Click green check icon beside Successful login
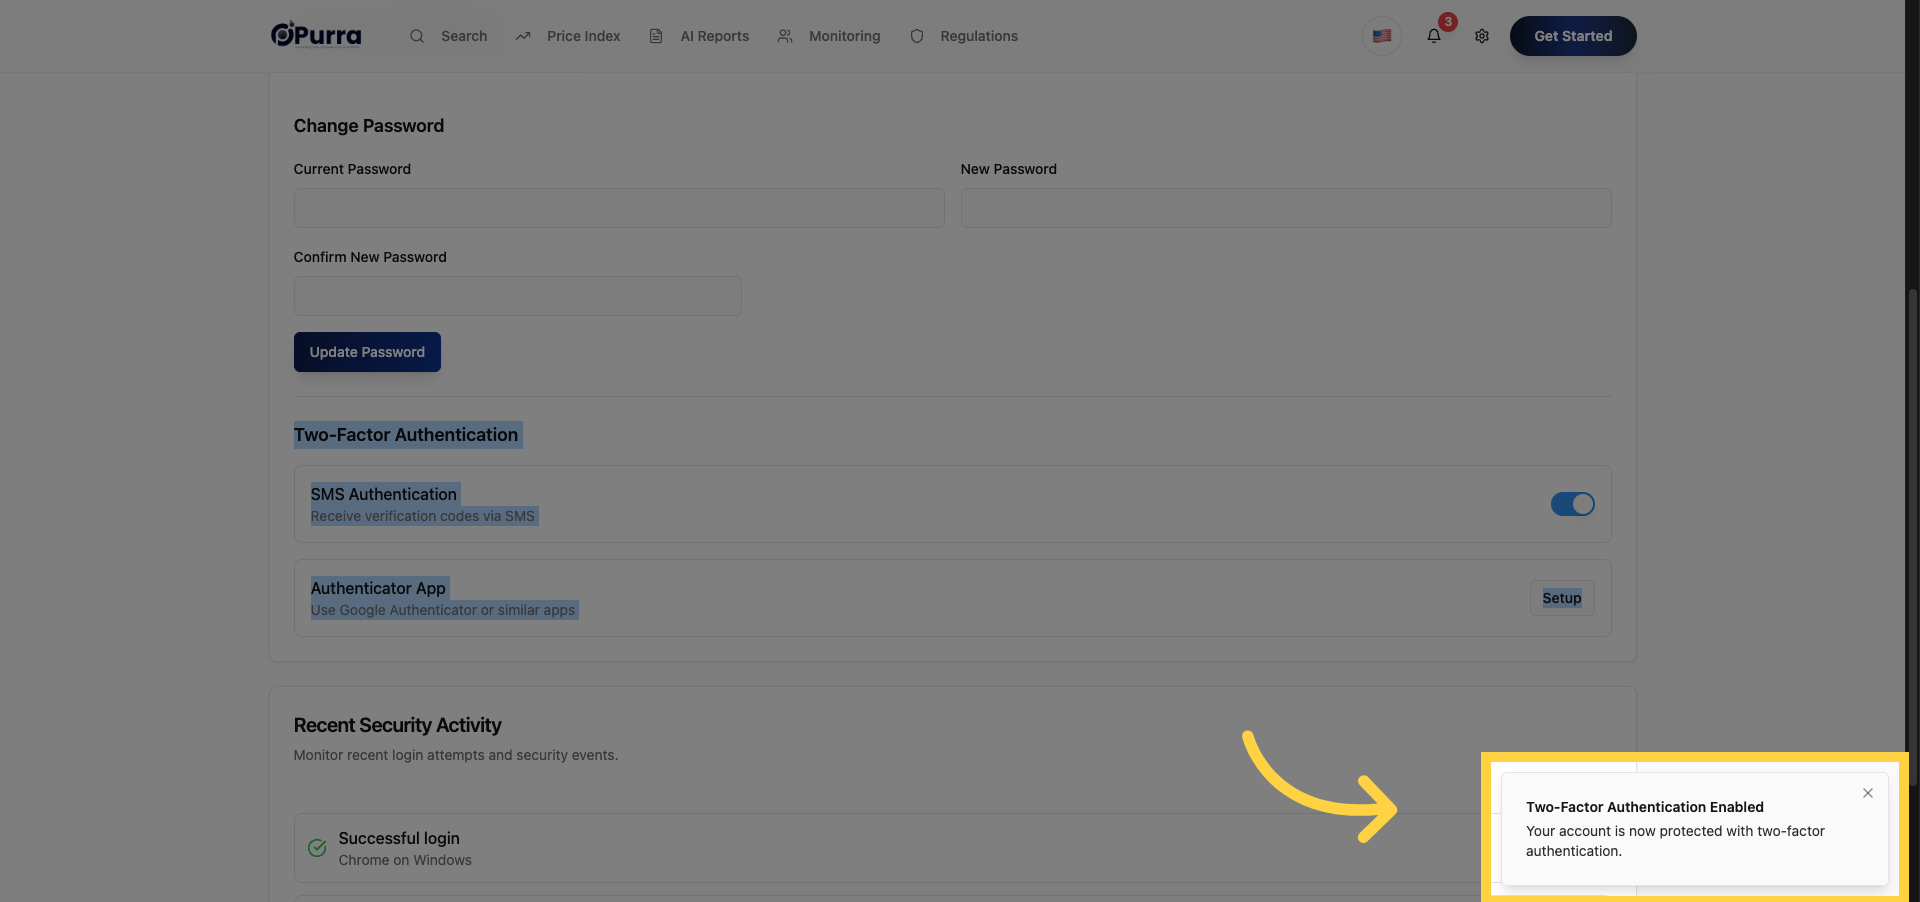The image size is (1920, 902). pos(317,848)
